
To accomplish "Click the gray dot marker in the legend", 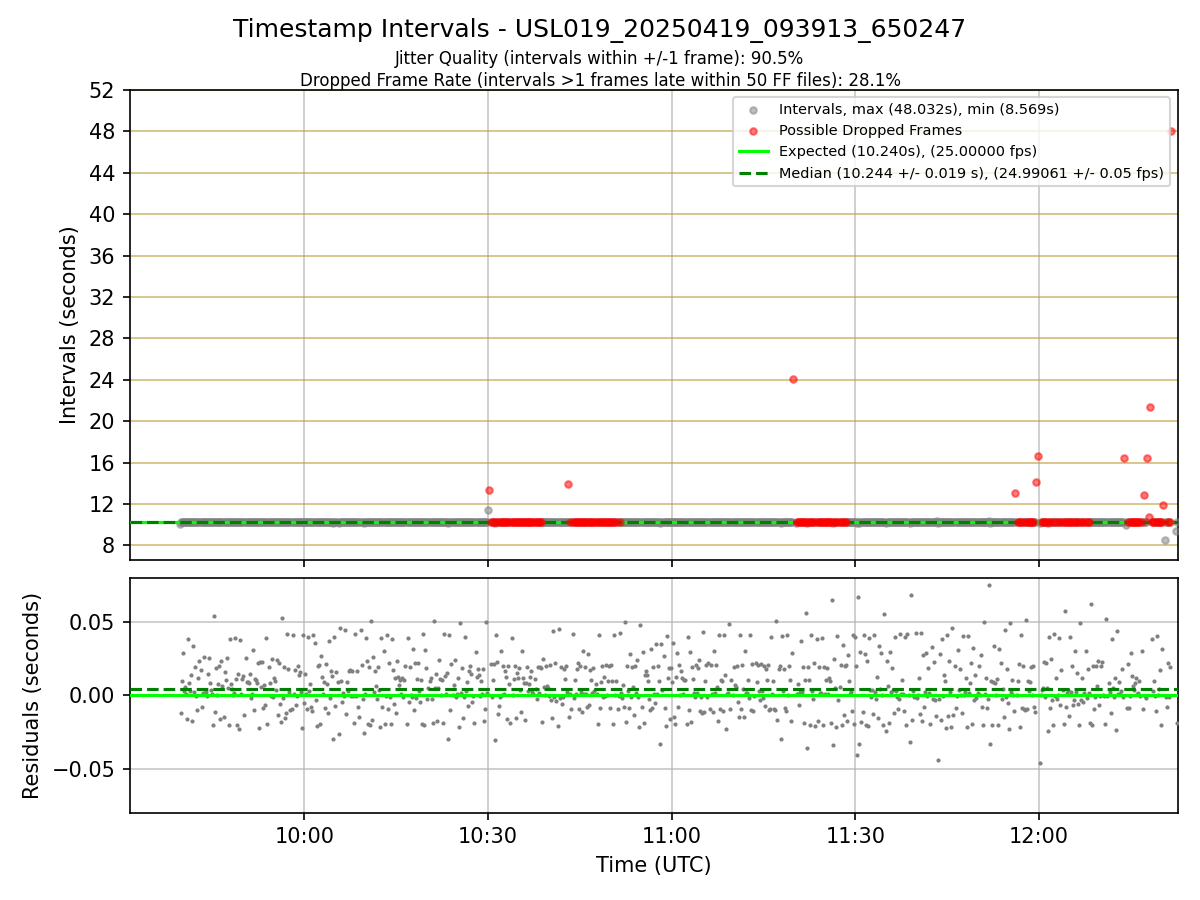I will (754, 109).
